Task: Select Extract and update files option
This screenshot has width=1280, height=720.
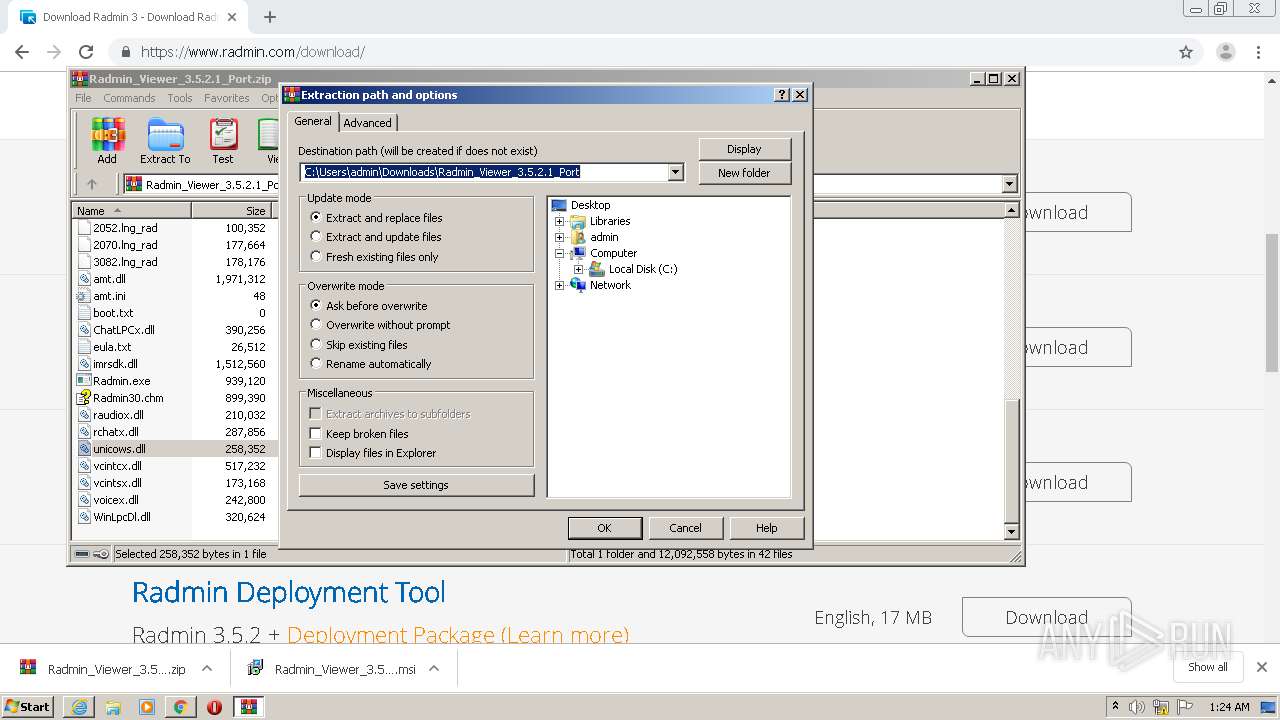Action: (374, 237)
